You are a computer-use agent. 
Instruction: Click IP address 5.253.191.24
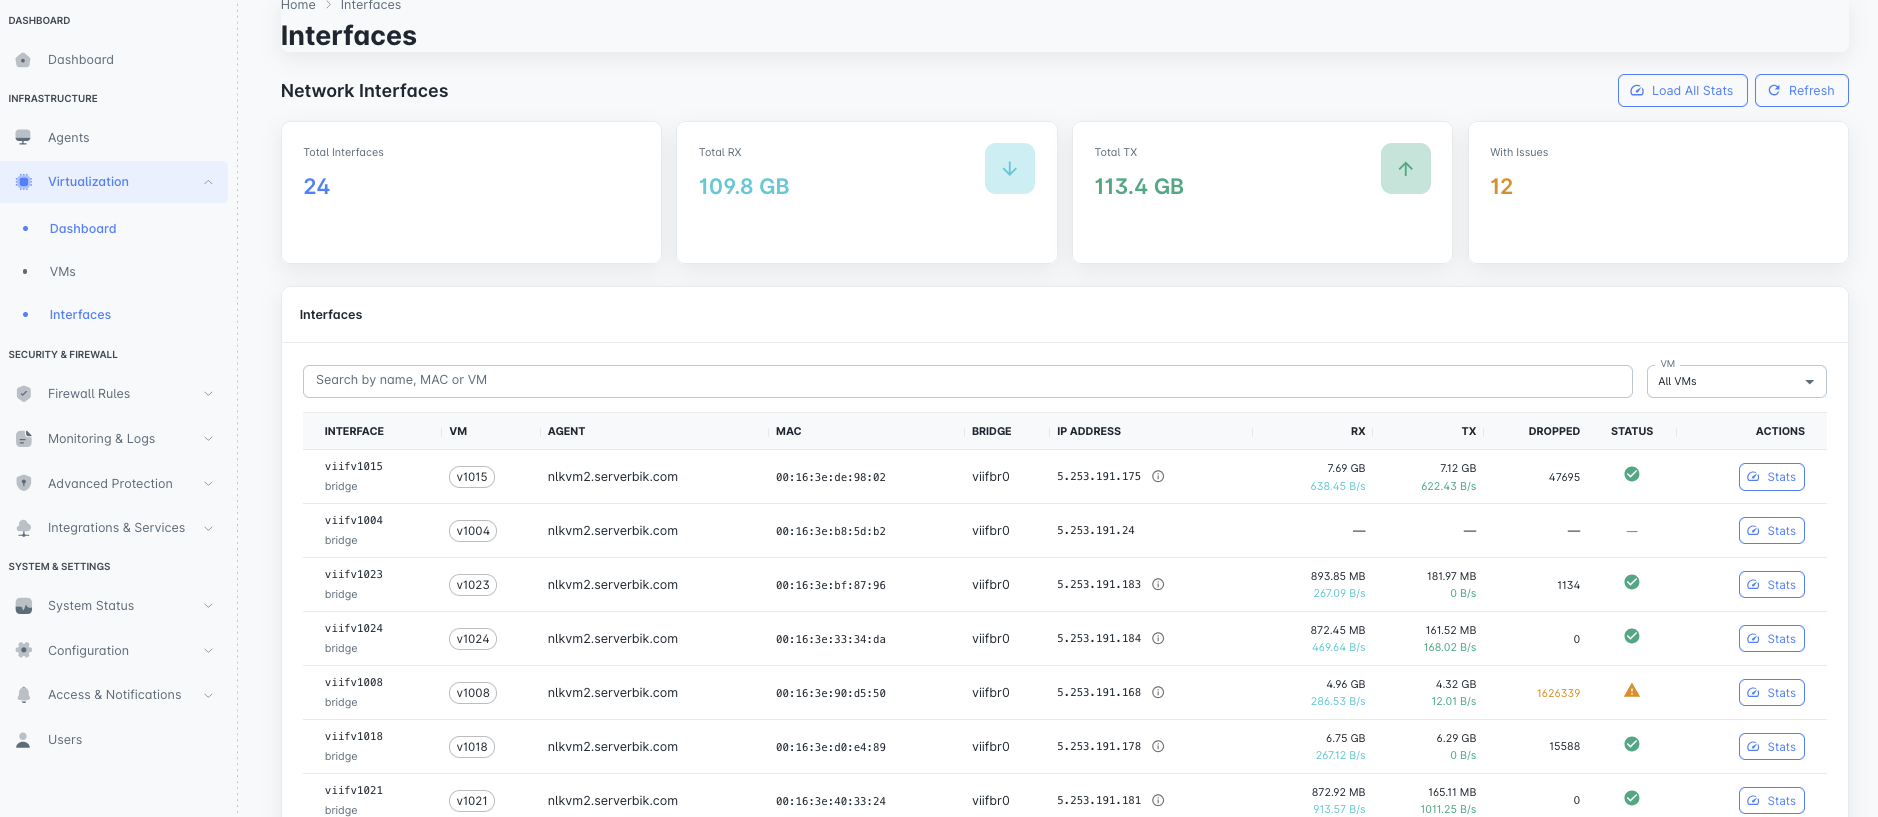[1096, 531]
